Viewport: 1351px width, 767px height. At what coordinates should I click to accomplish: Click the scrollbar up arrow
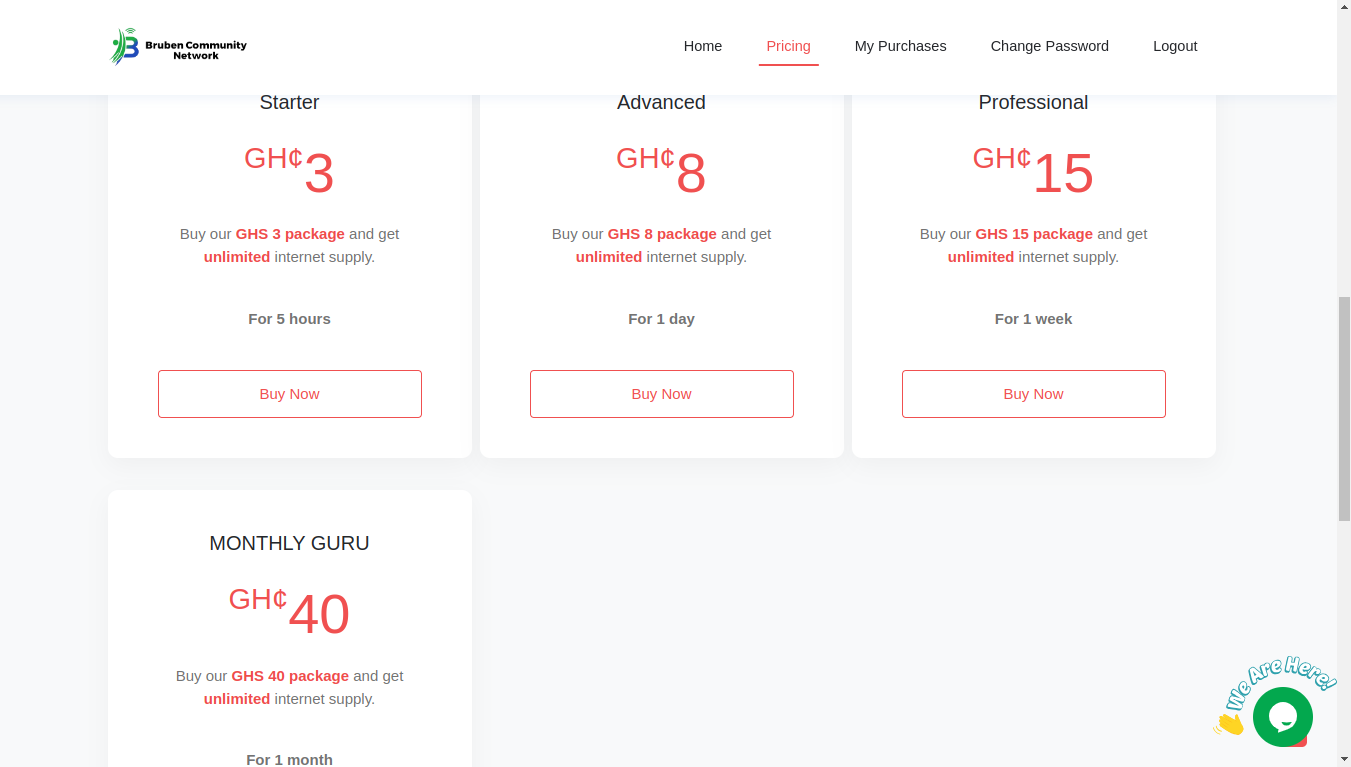click(1344, 7)
